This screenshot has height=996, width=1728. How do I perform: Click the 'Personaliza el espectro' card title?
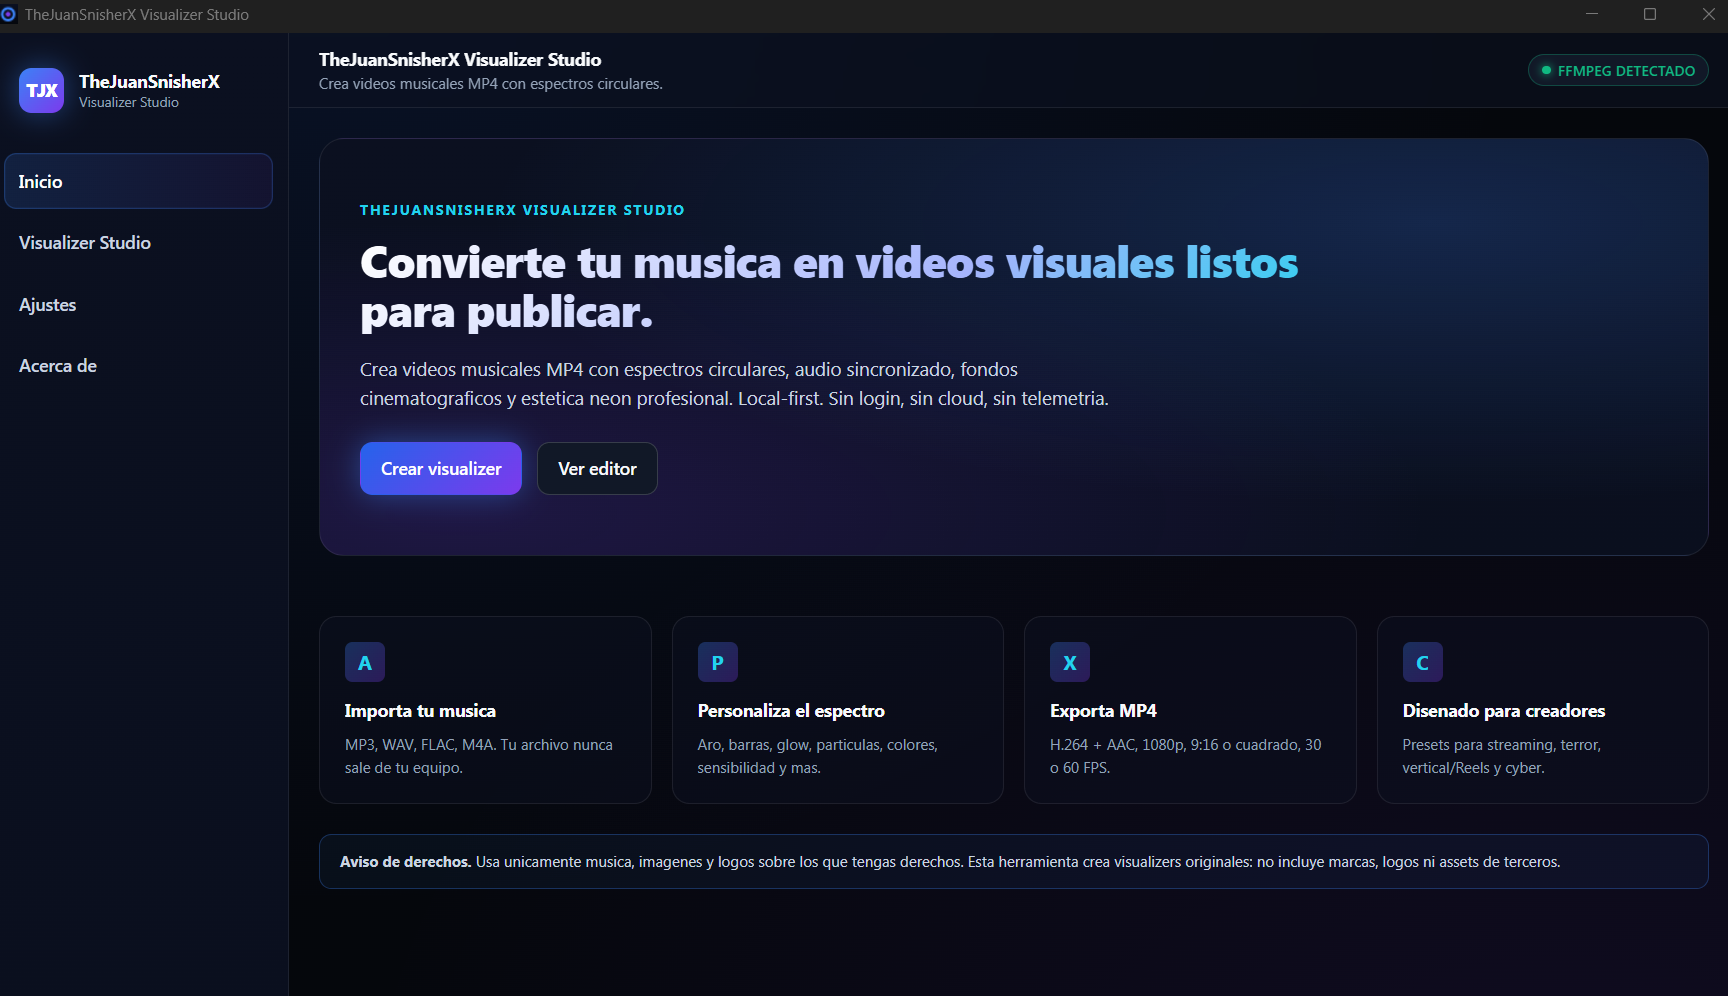(x=791, y=711)
